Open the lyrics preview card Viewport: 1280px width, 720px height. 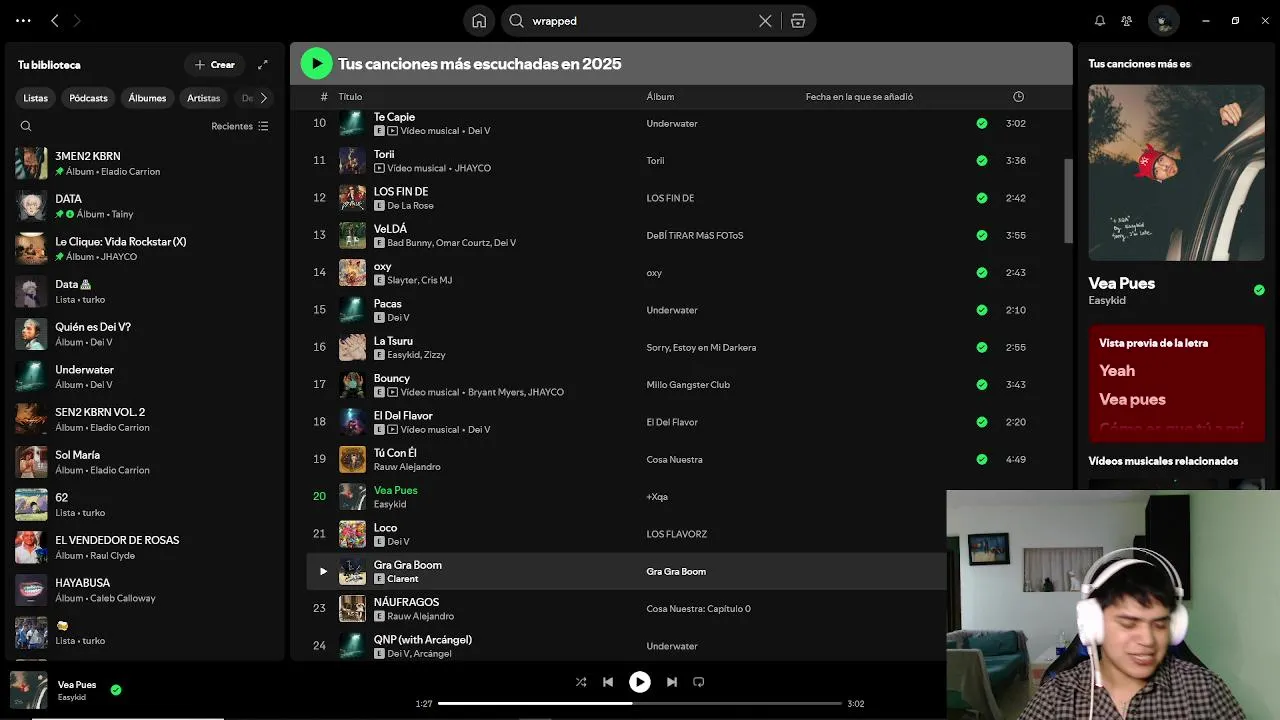point(1176,384)
